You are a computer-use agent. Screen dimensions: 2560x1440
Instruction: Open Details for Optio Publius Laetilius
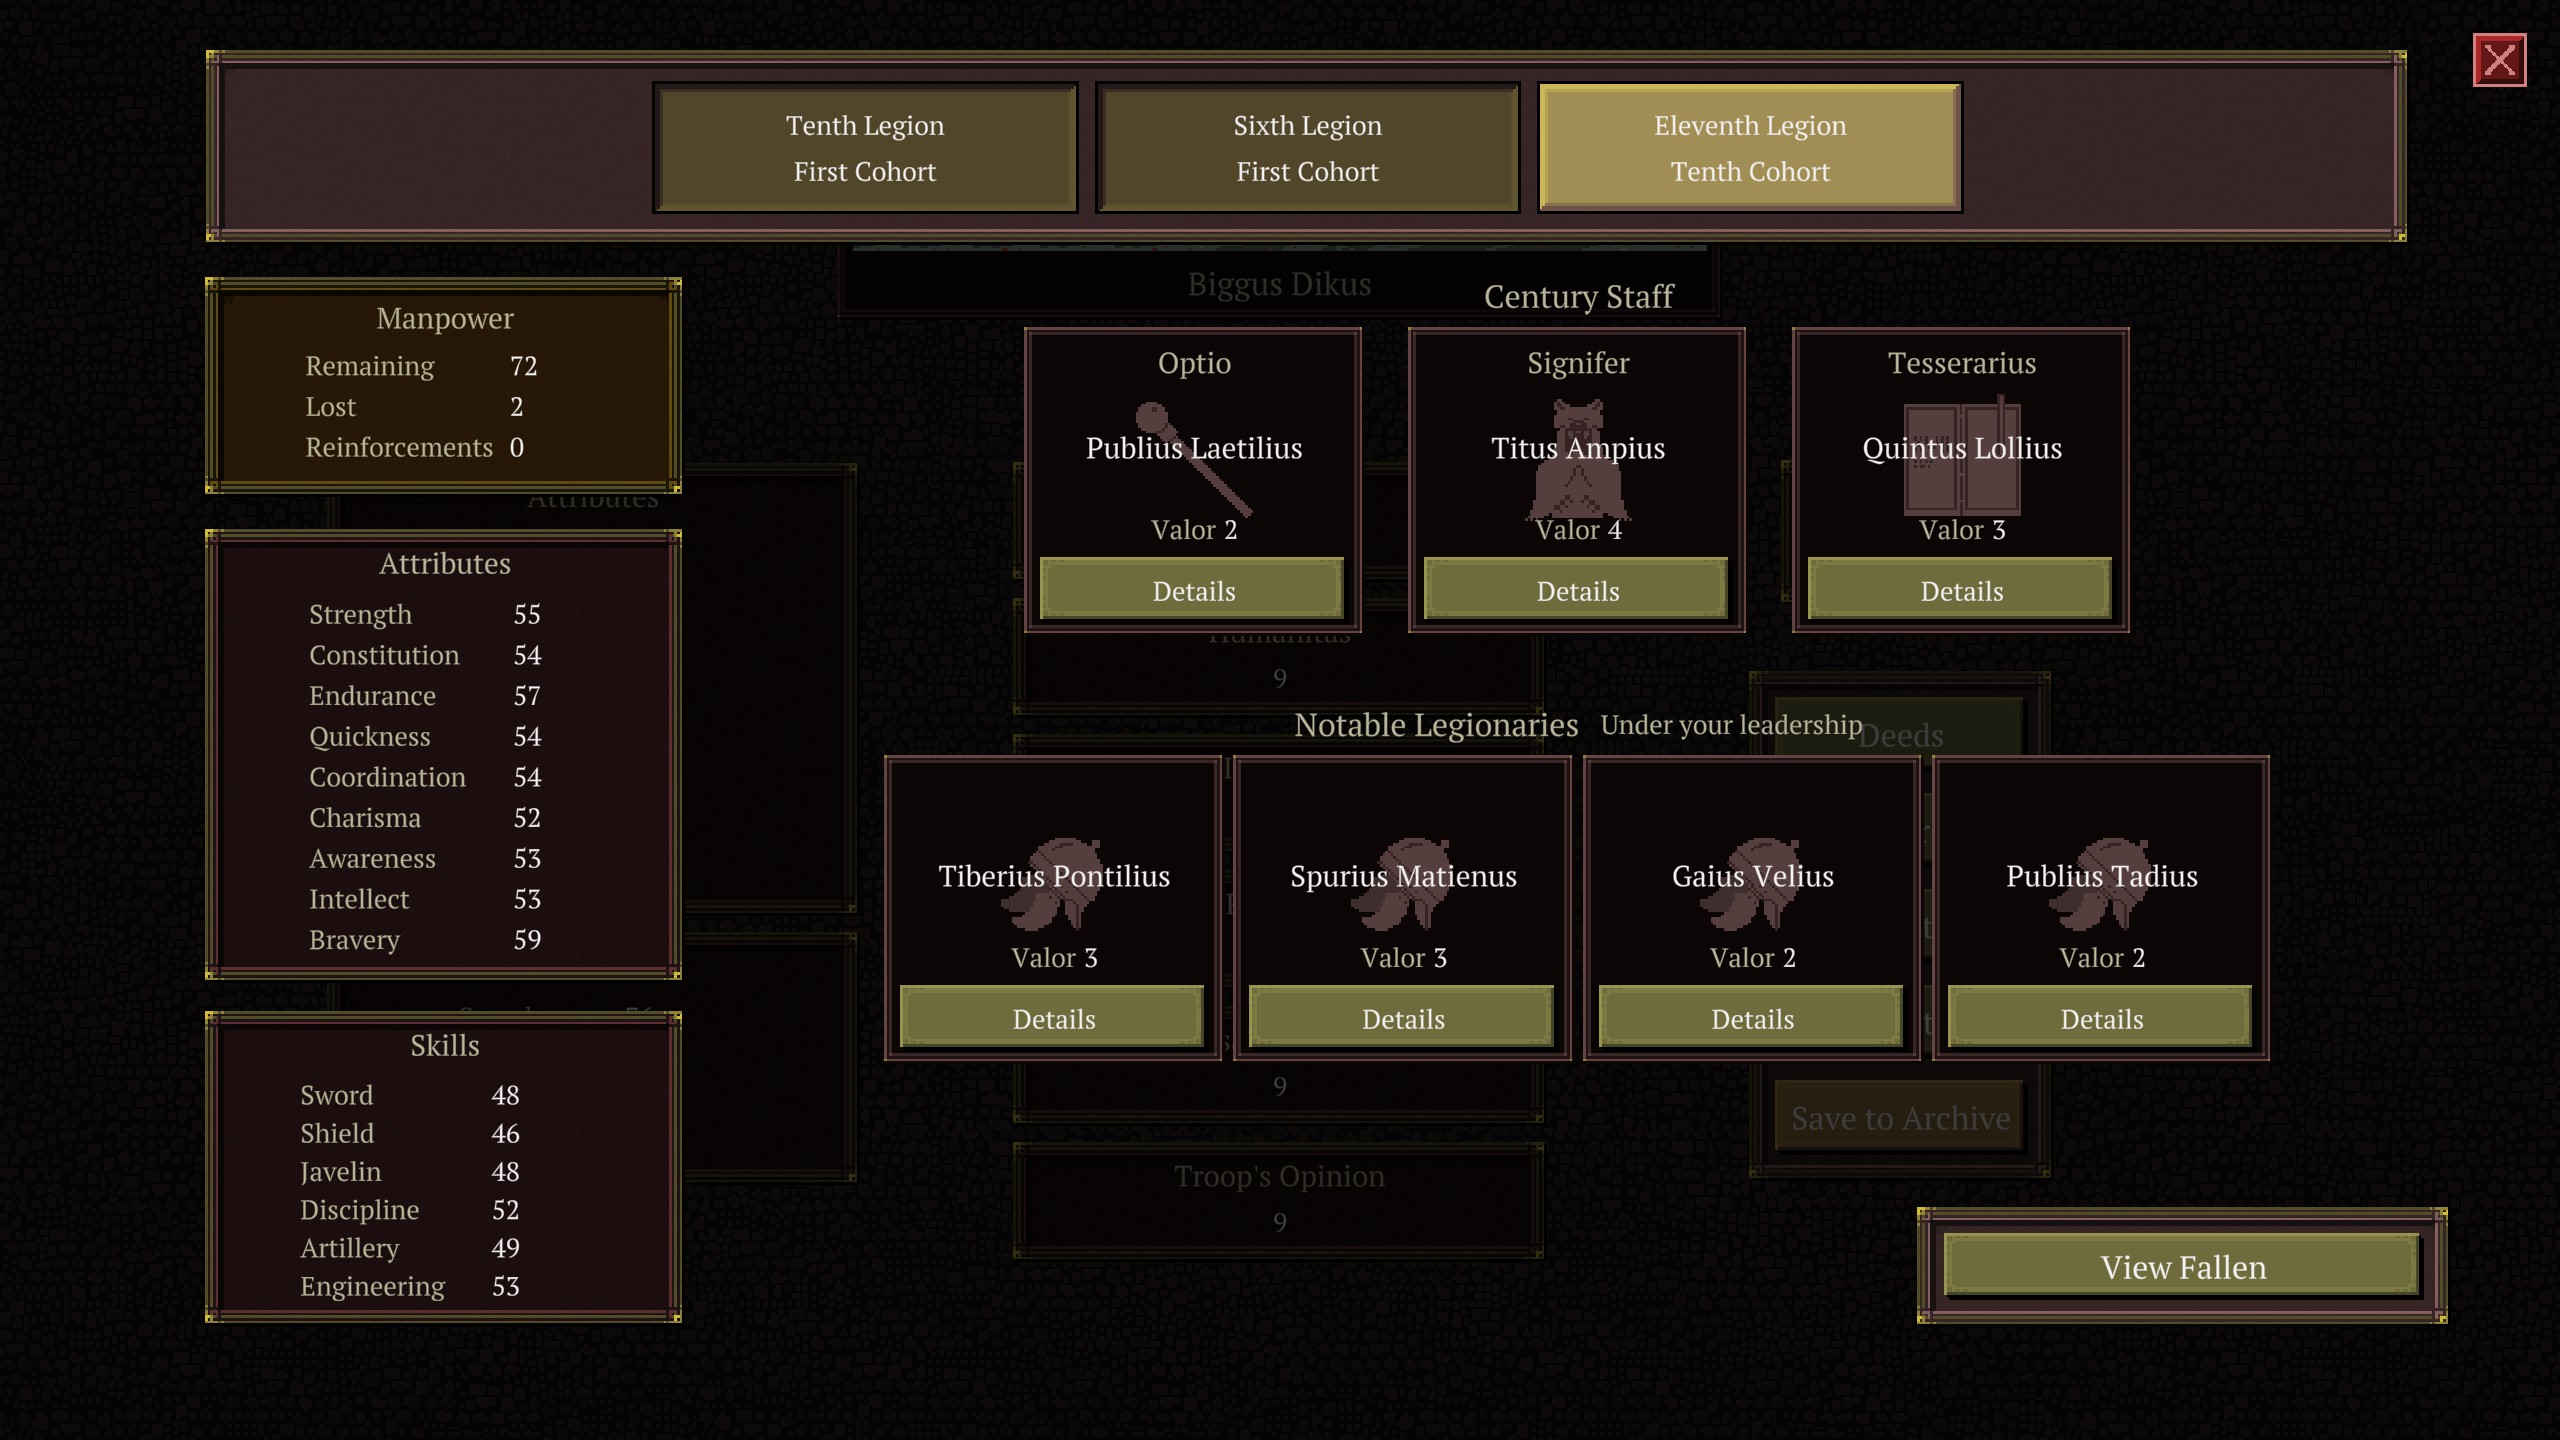1193,590
